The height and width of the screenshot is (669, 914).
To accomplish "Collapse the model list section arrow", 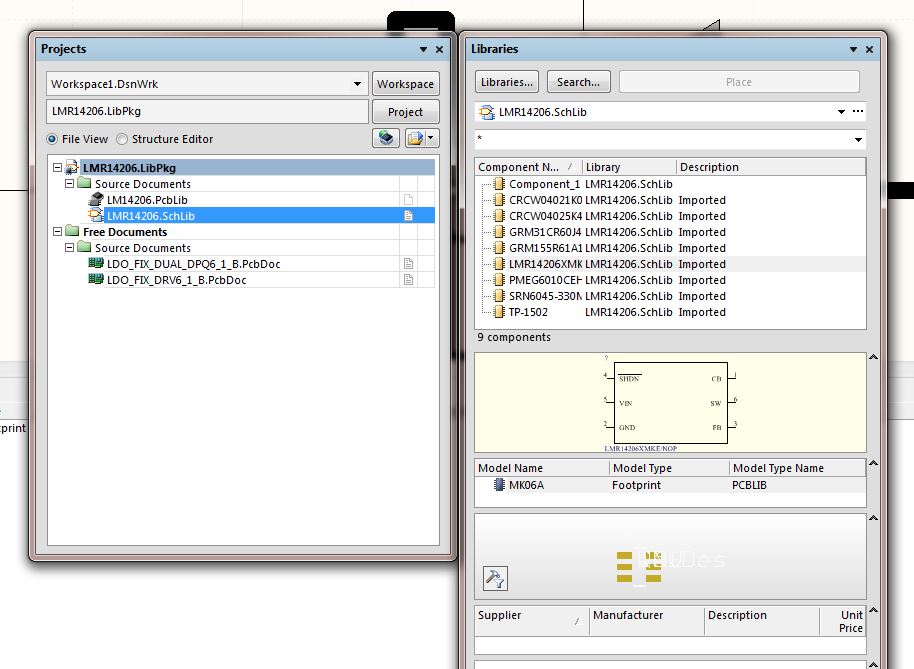I will [x=873, y=463].
